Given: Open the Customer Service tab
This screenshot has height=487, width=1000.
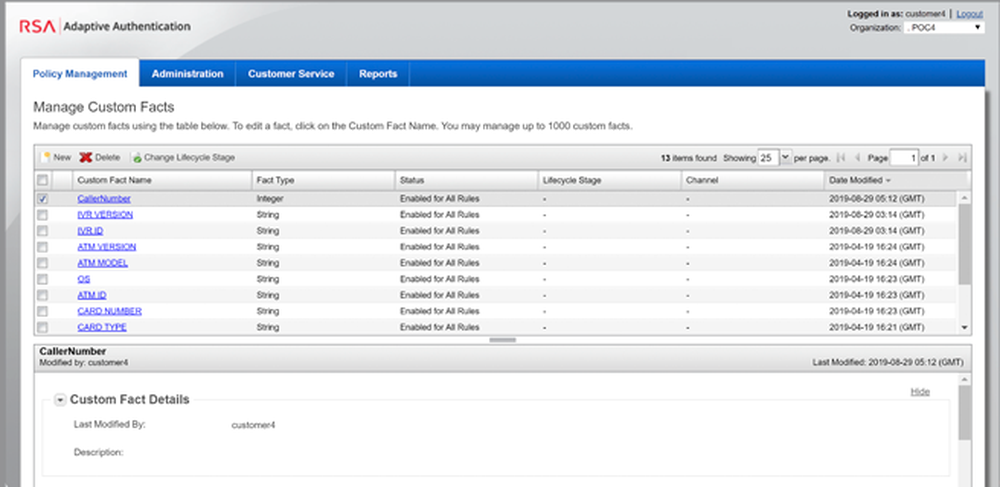Looking at the screenshot, I should pos(291,73).
